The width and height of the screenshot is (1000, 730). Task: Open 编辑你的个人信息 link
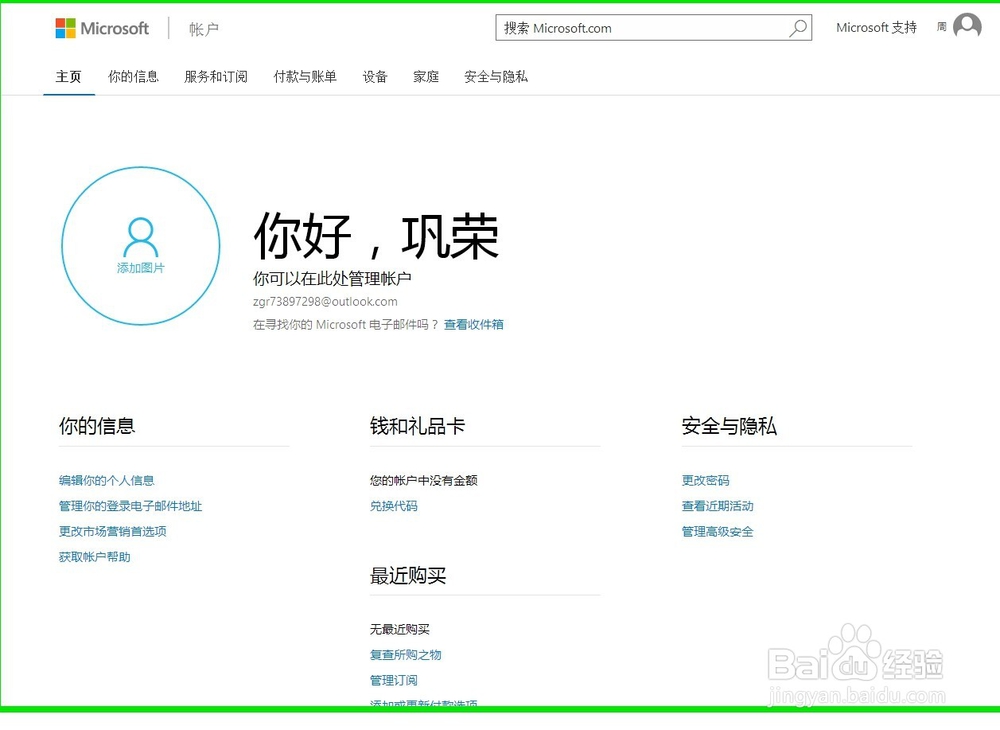pyautogui.click(x=107, y=481)
